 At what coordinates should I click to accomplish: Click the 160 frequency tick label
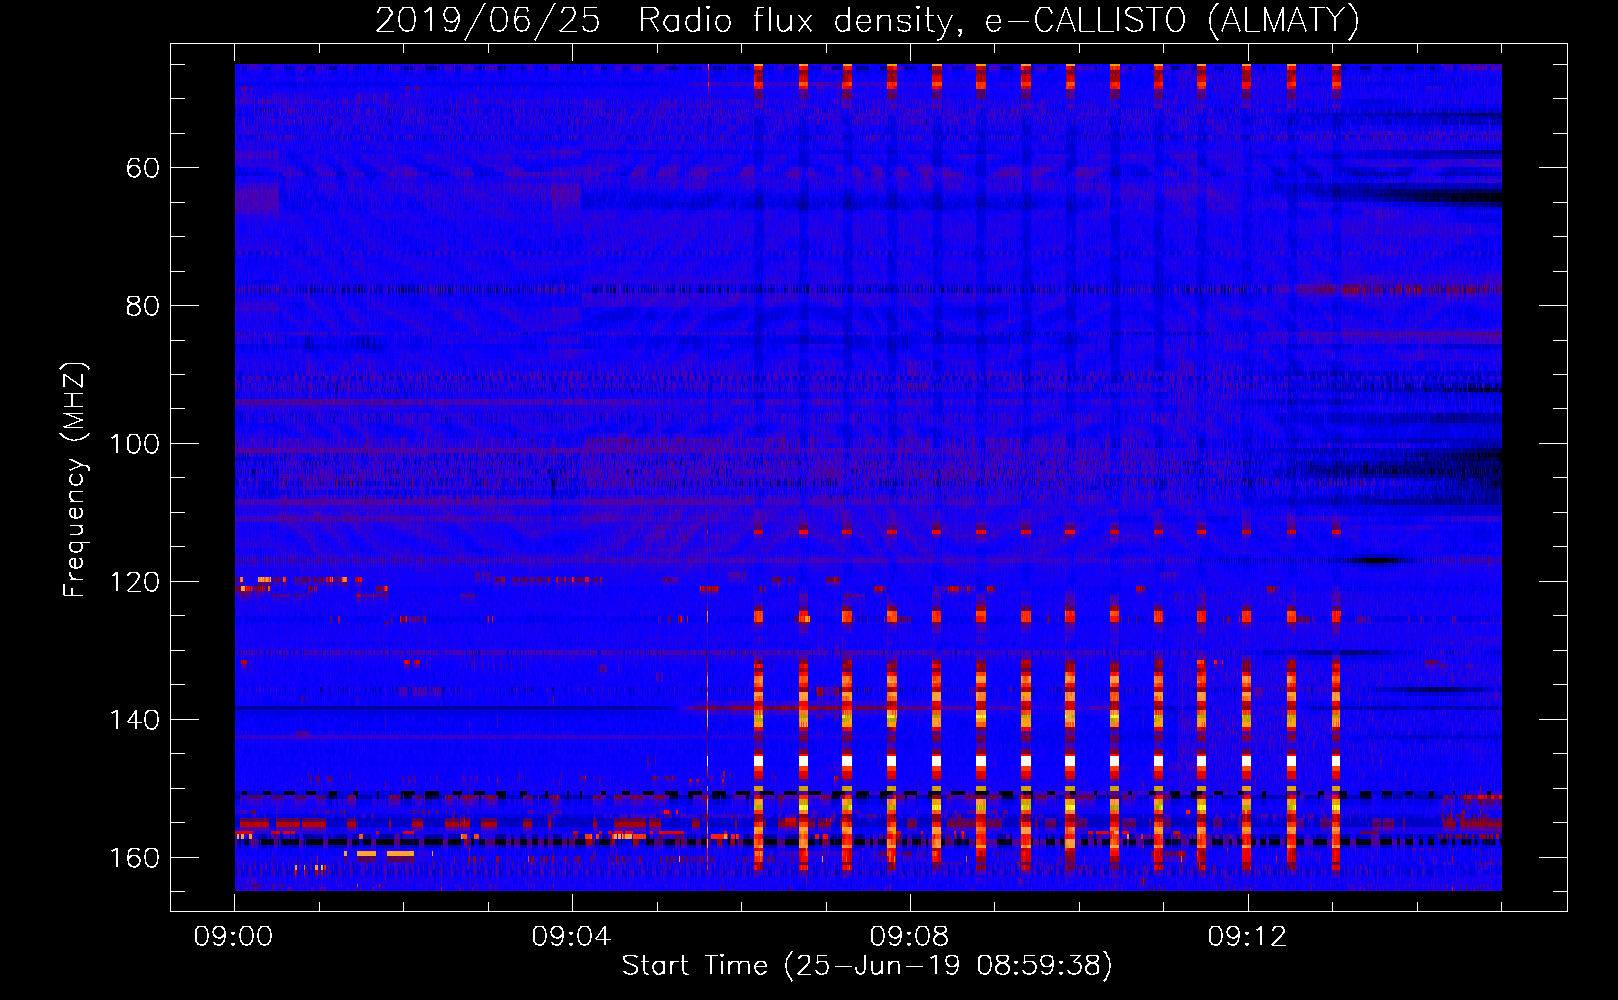(134, 858)
